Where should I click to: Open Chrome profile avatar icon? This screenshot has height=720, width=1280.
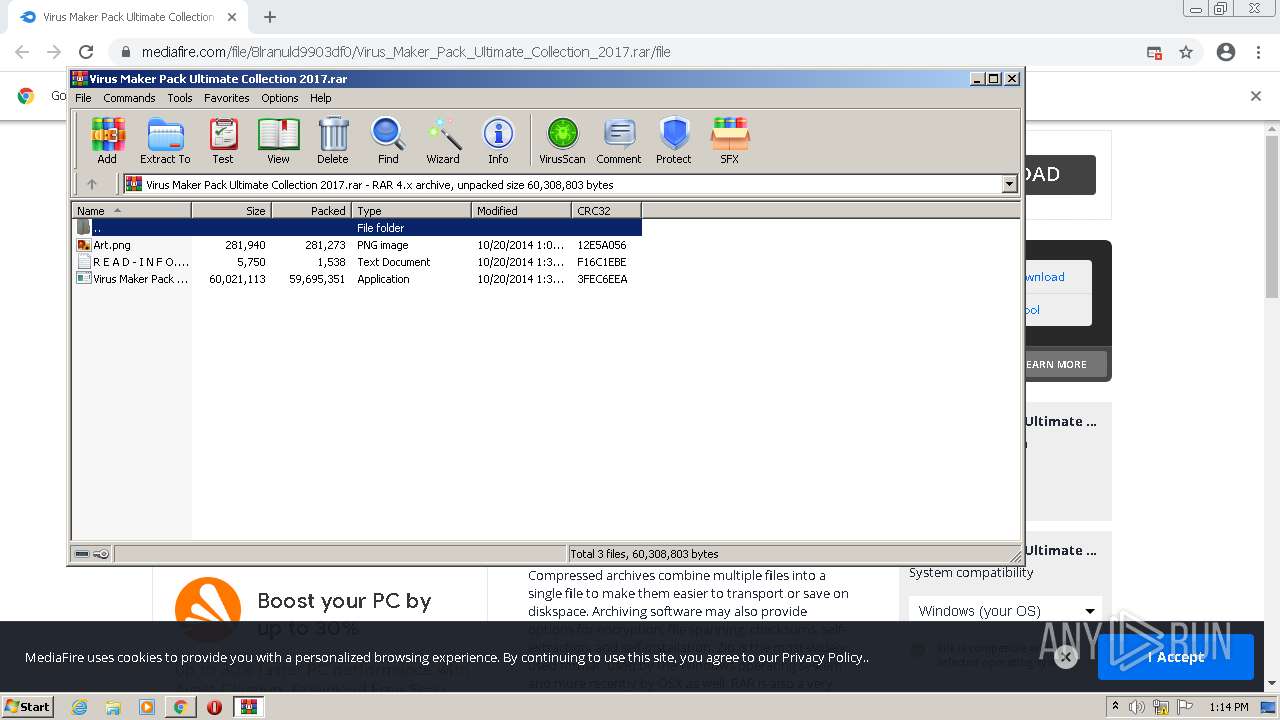(1226, 52)
